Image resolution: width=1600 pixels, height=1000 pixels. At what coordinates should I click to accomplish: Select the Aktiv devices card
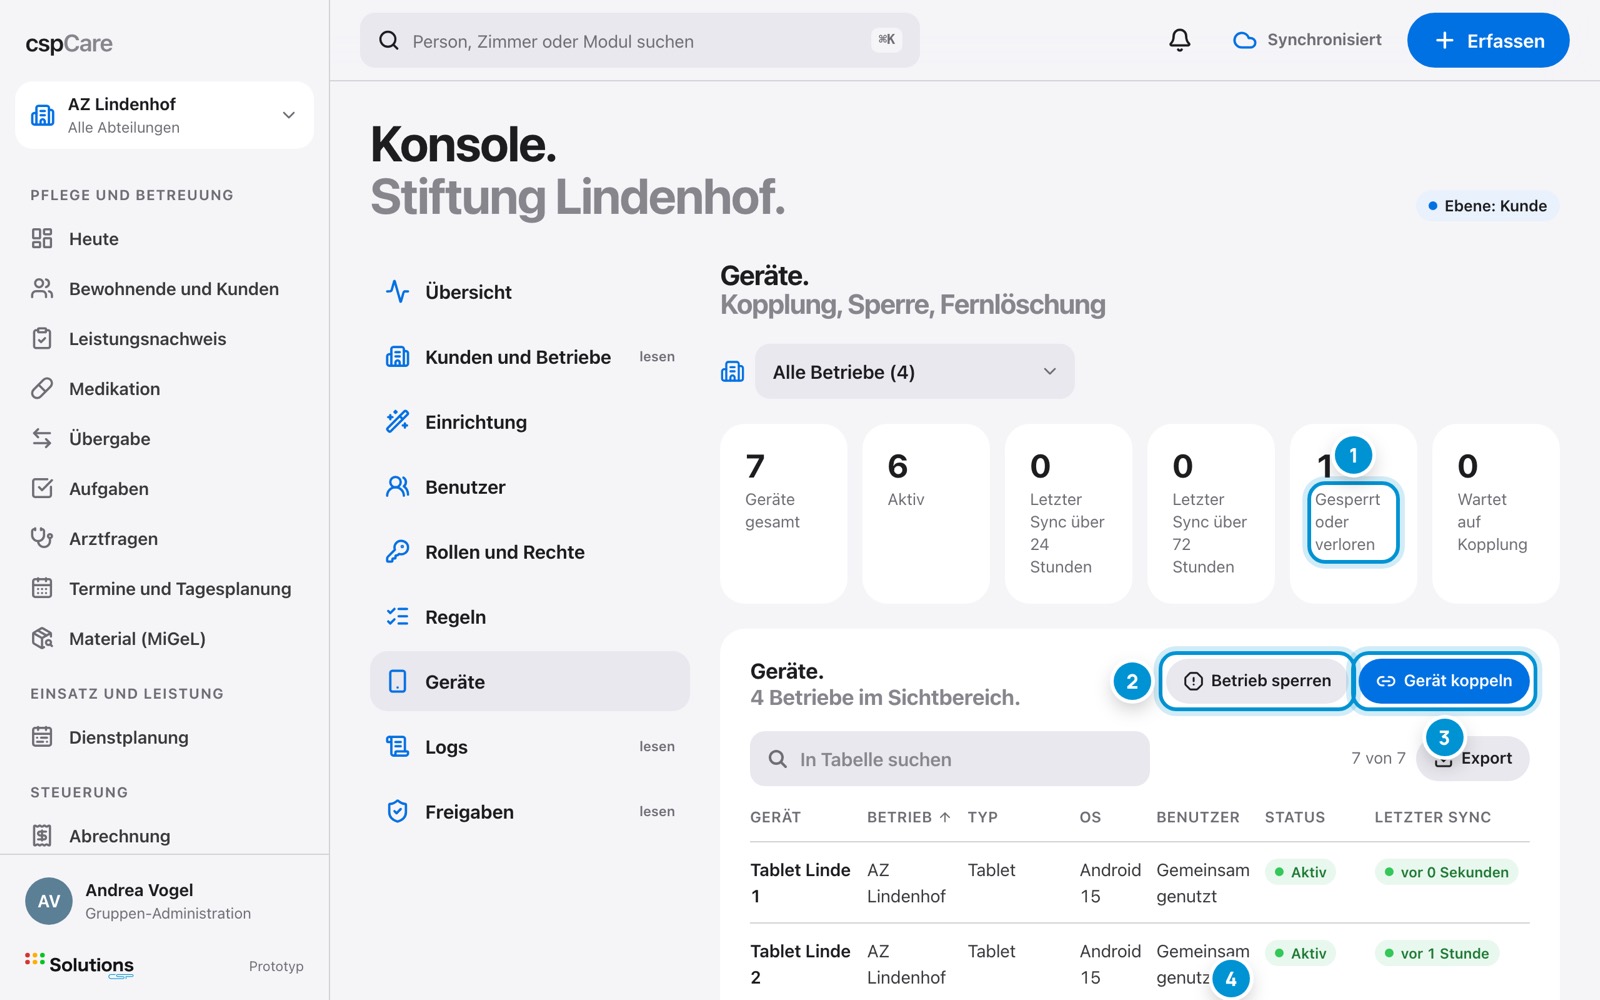point(926,514)
